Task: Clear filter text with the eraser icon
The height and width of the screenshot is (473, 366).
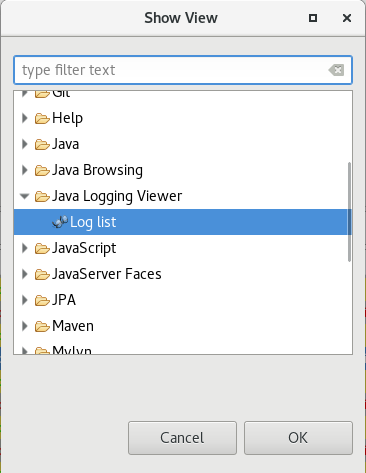Action: (x=336, y=70)
